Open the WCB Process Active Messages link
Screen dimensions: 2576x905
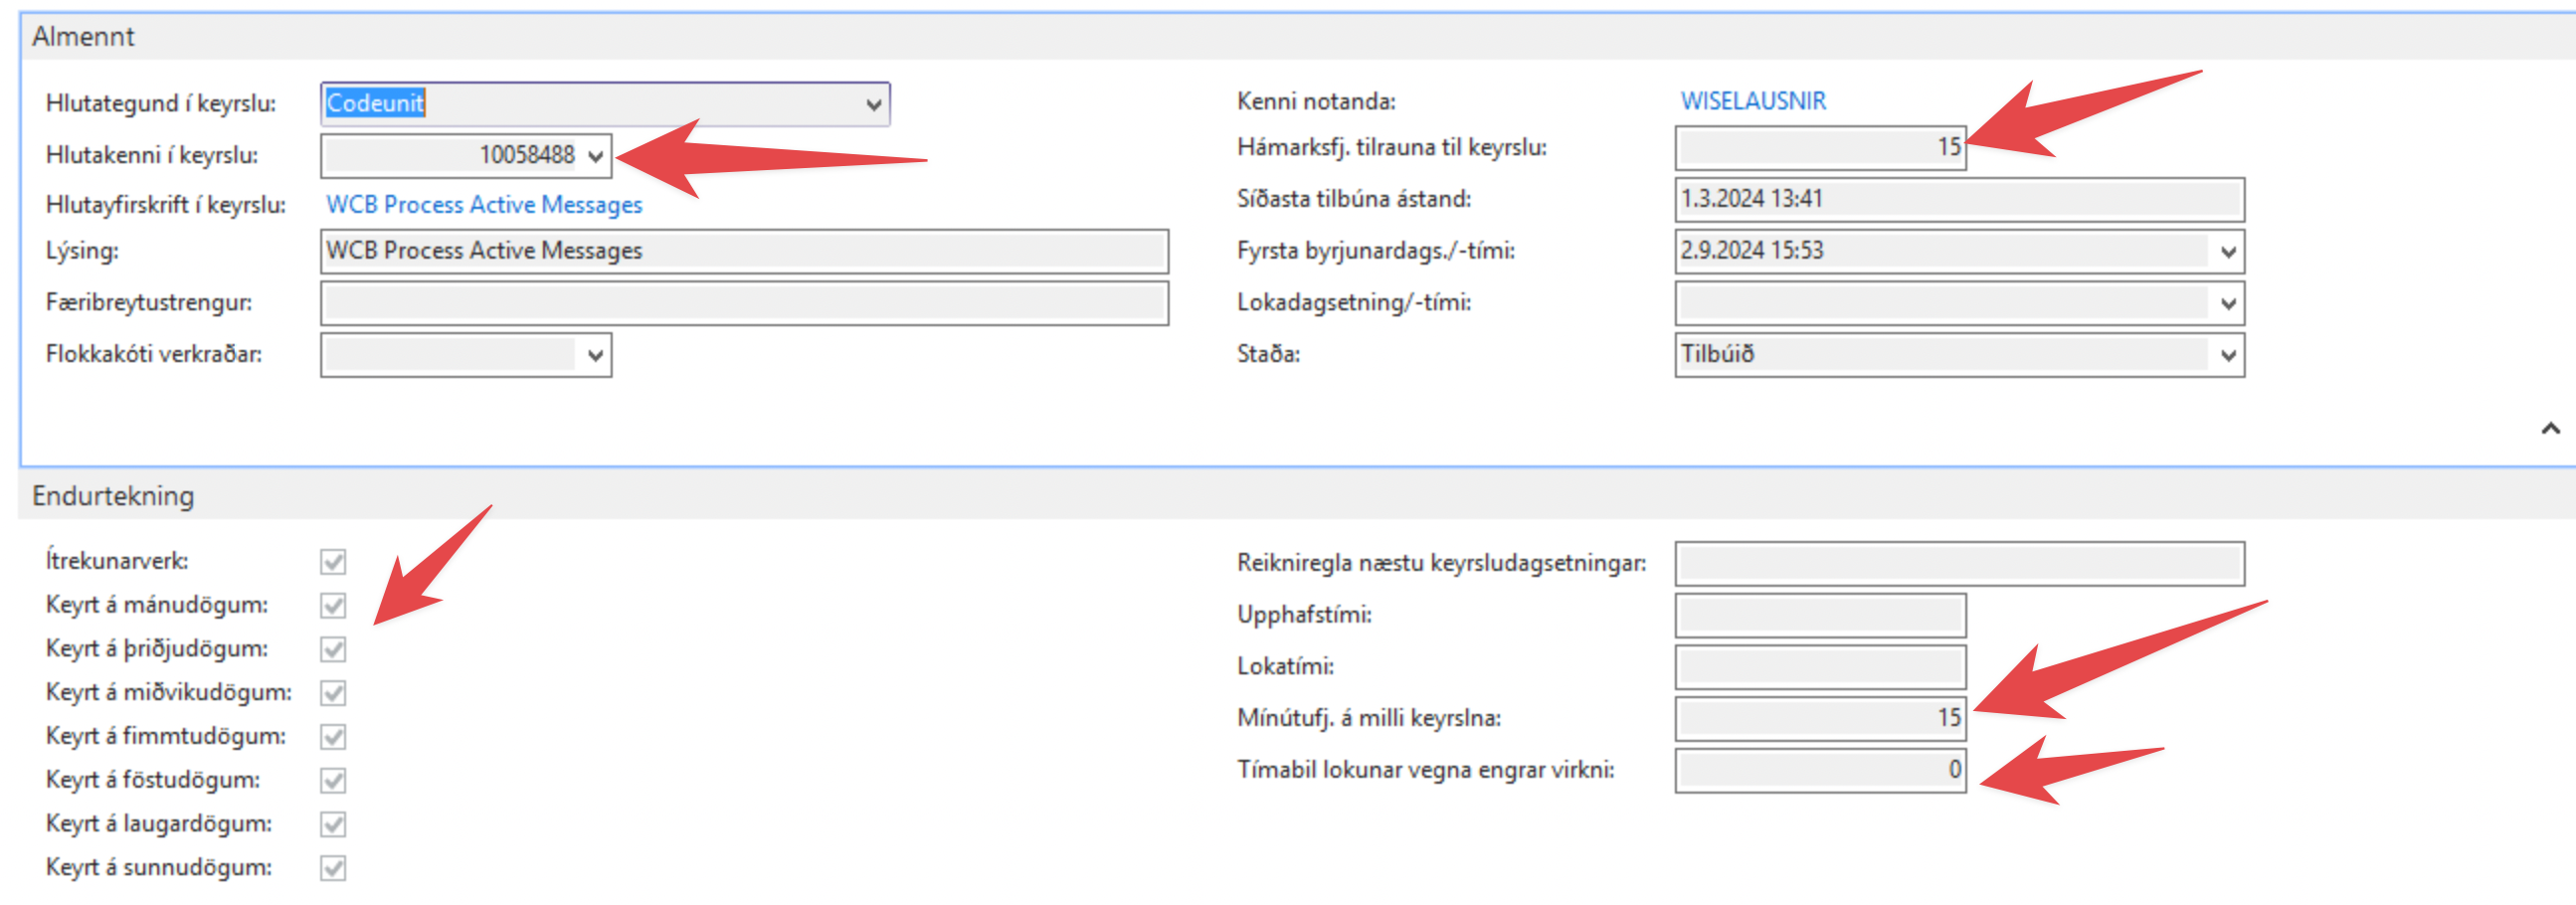(x=484, y=204)
